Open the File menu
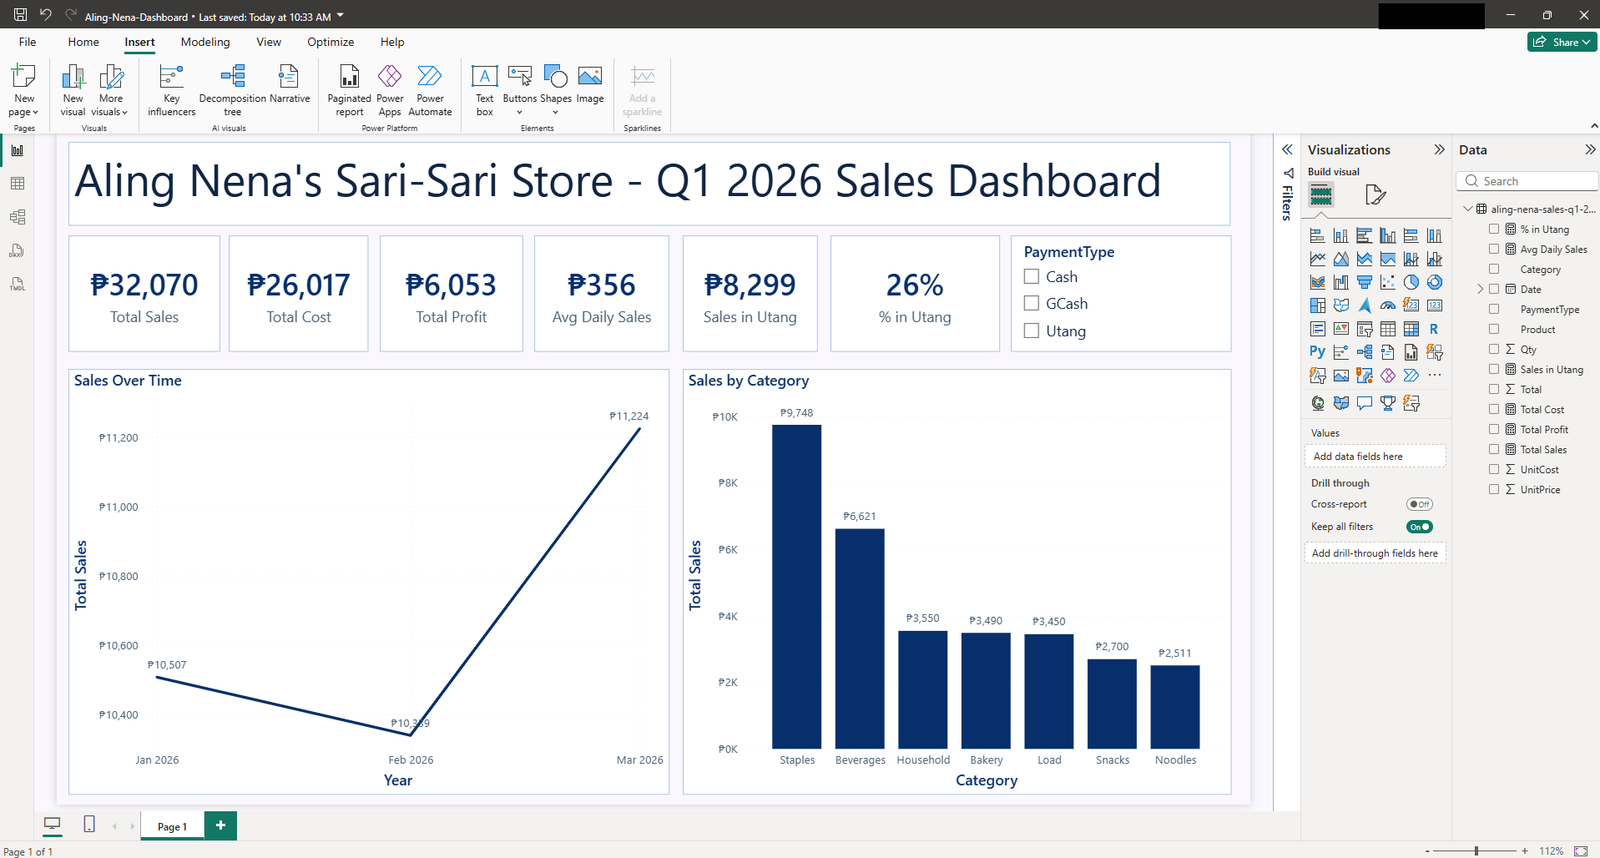The width and height of the screenshot is (1600, 858). 27,42
